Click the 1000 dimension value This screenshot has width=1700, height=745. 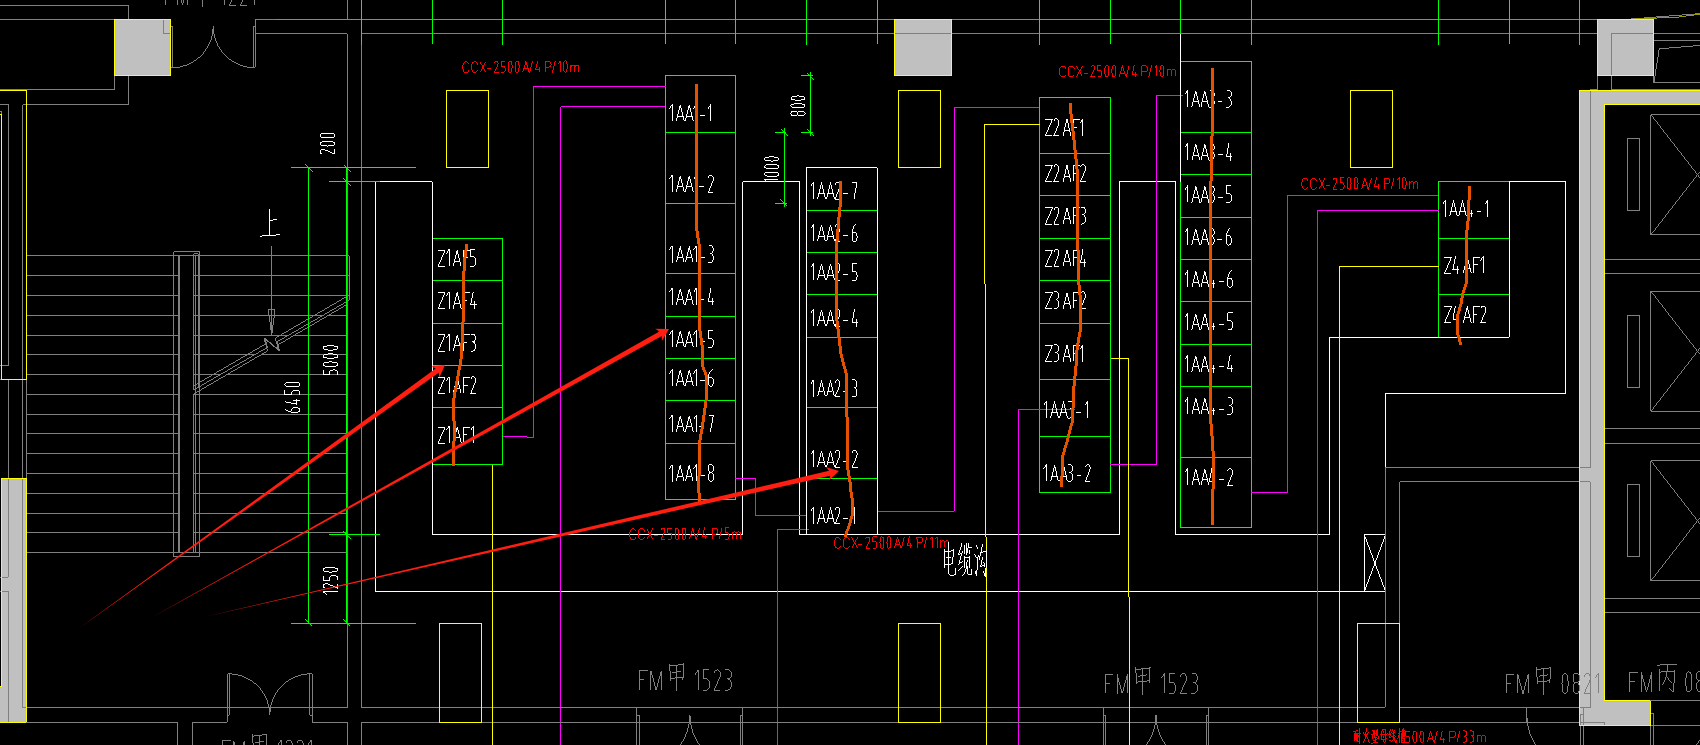click(x=771, y=168)
